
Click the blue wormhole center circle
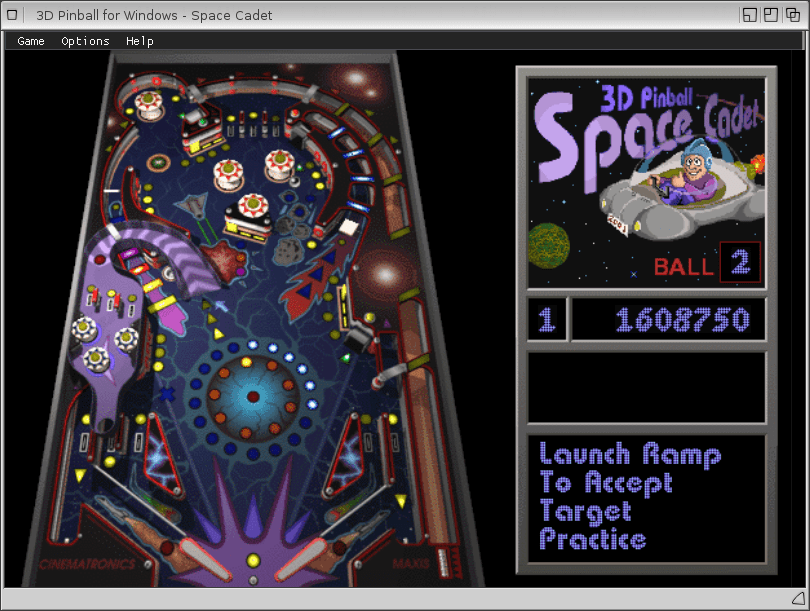pyautogui.click(x=252, y=397)
